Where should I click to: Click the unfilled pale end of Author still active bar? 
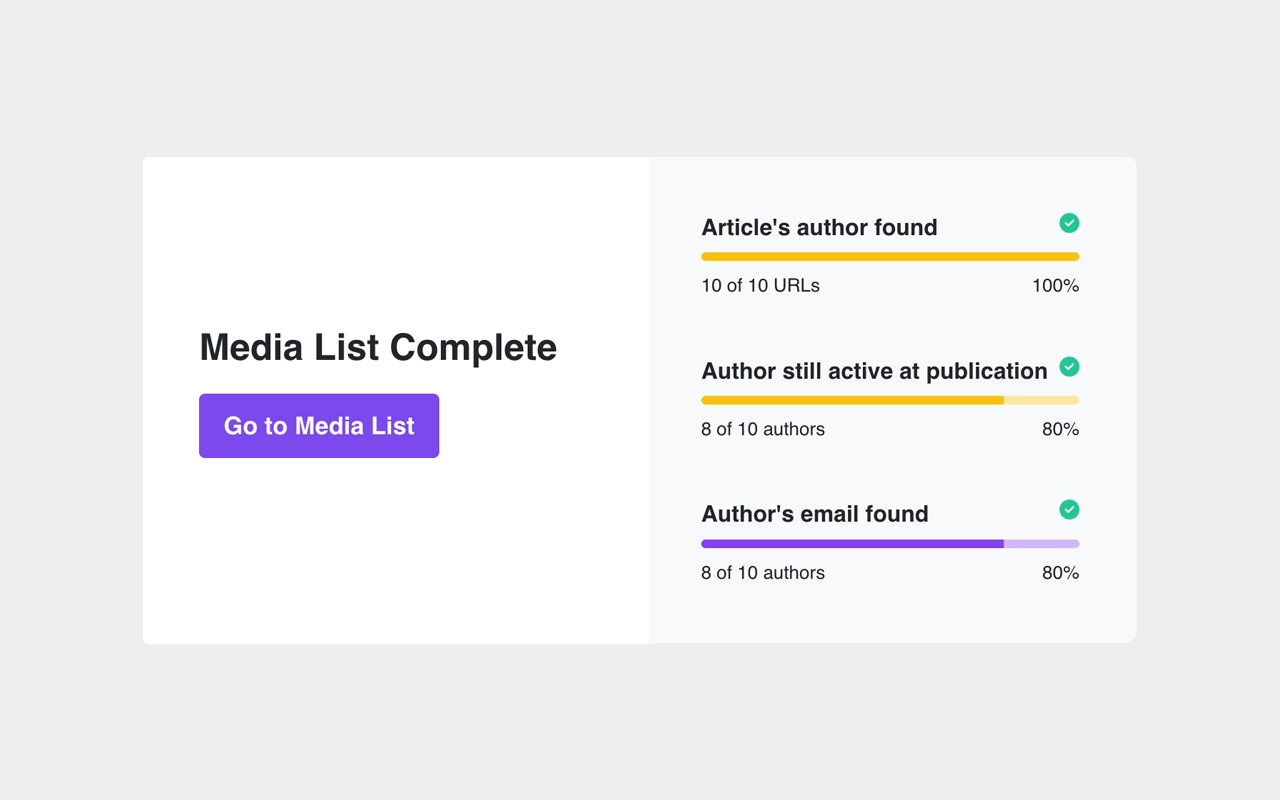(x=1041, y=400)
